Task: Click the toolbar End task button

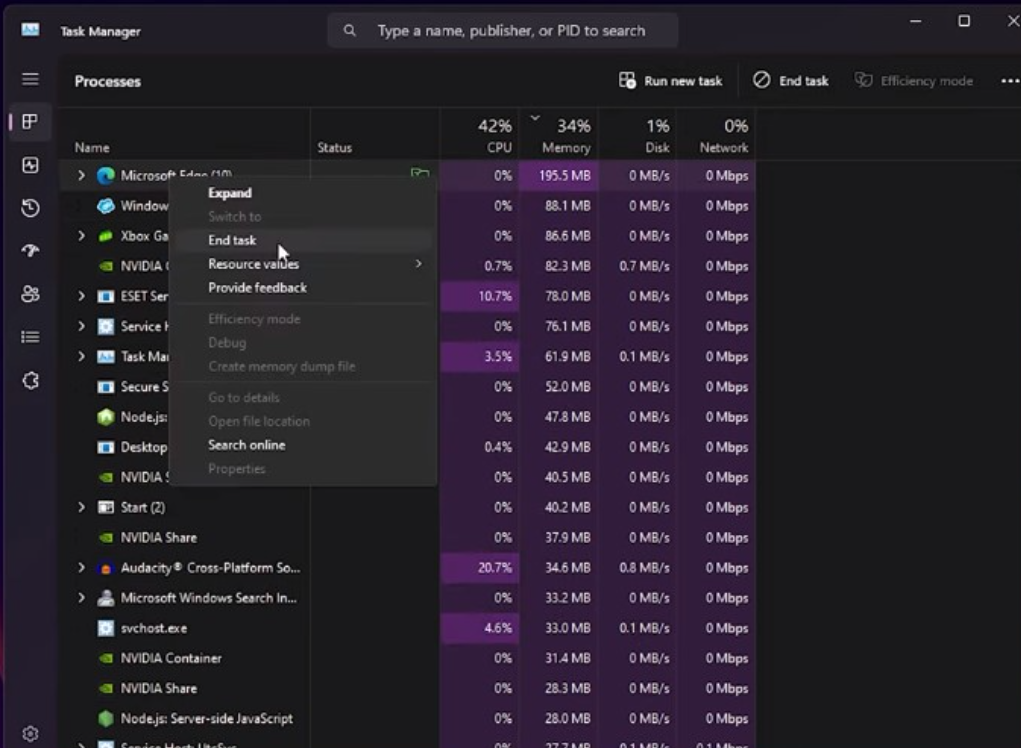Action: [791, 81]
